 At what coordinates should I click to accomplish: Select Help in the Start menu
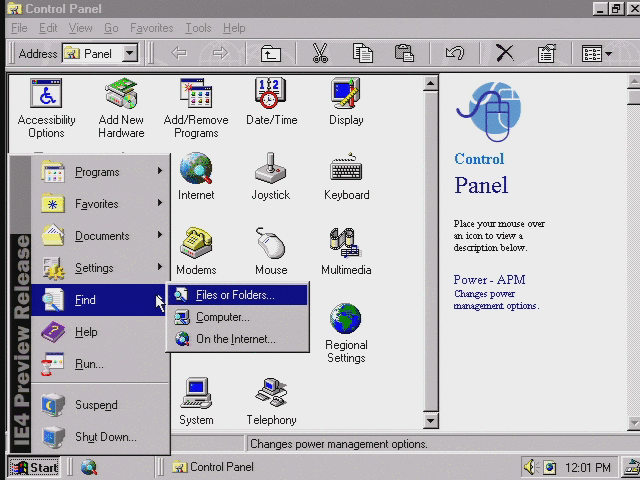click(100, 332)
